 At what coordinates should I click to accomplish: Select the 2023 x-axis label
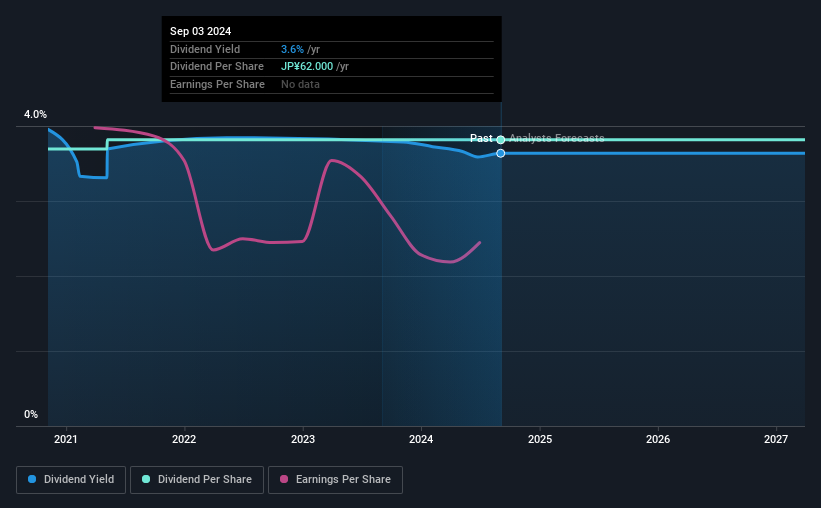click(303, 439)
